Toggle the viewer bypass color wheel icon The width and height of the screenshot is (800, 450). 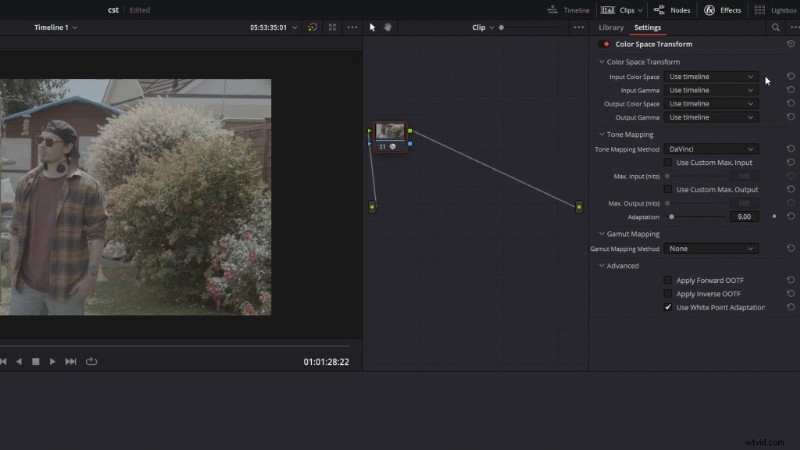point(312,28)
